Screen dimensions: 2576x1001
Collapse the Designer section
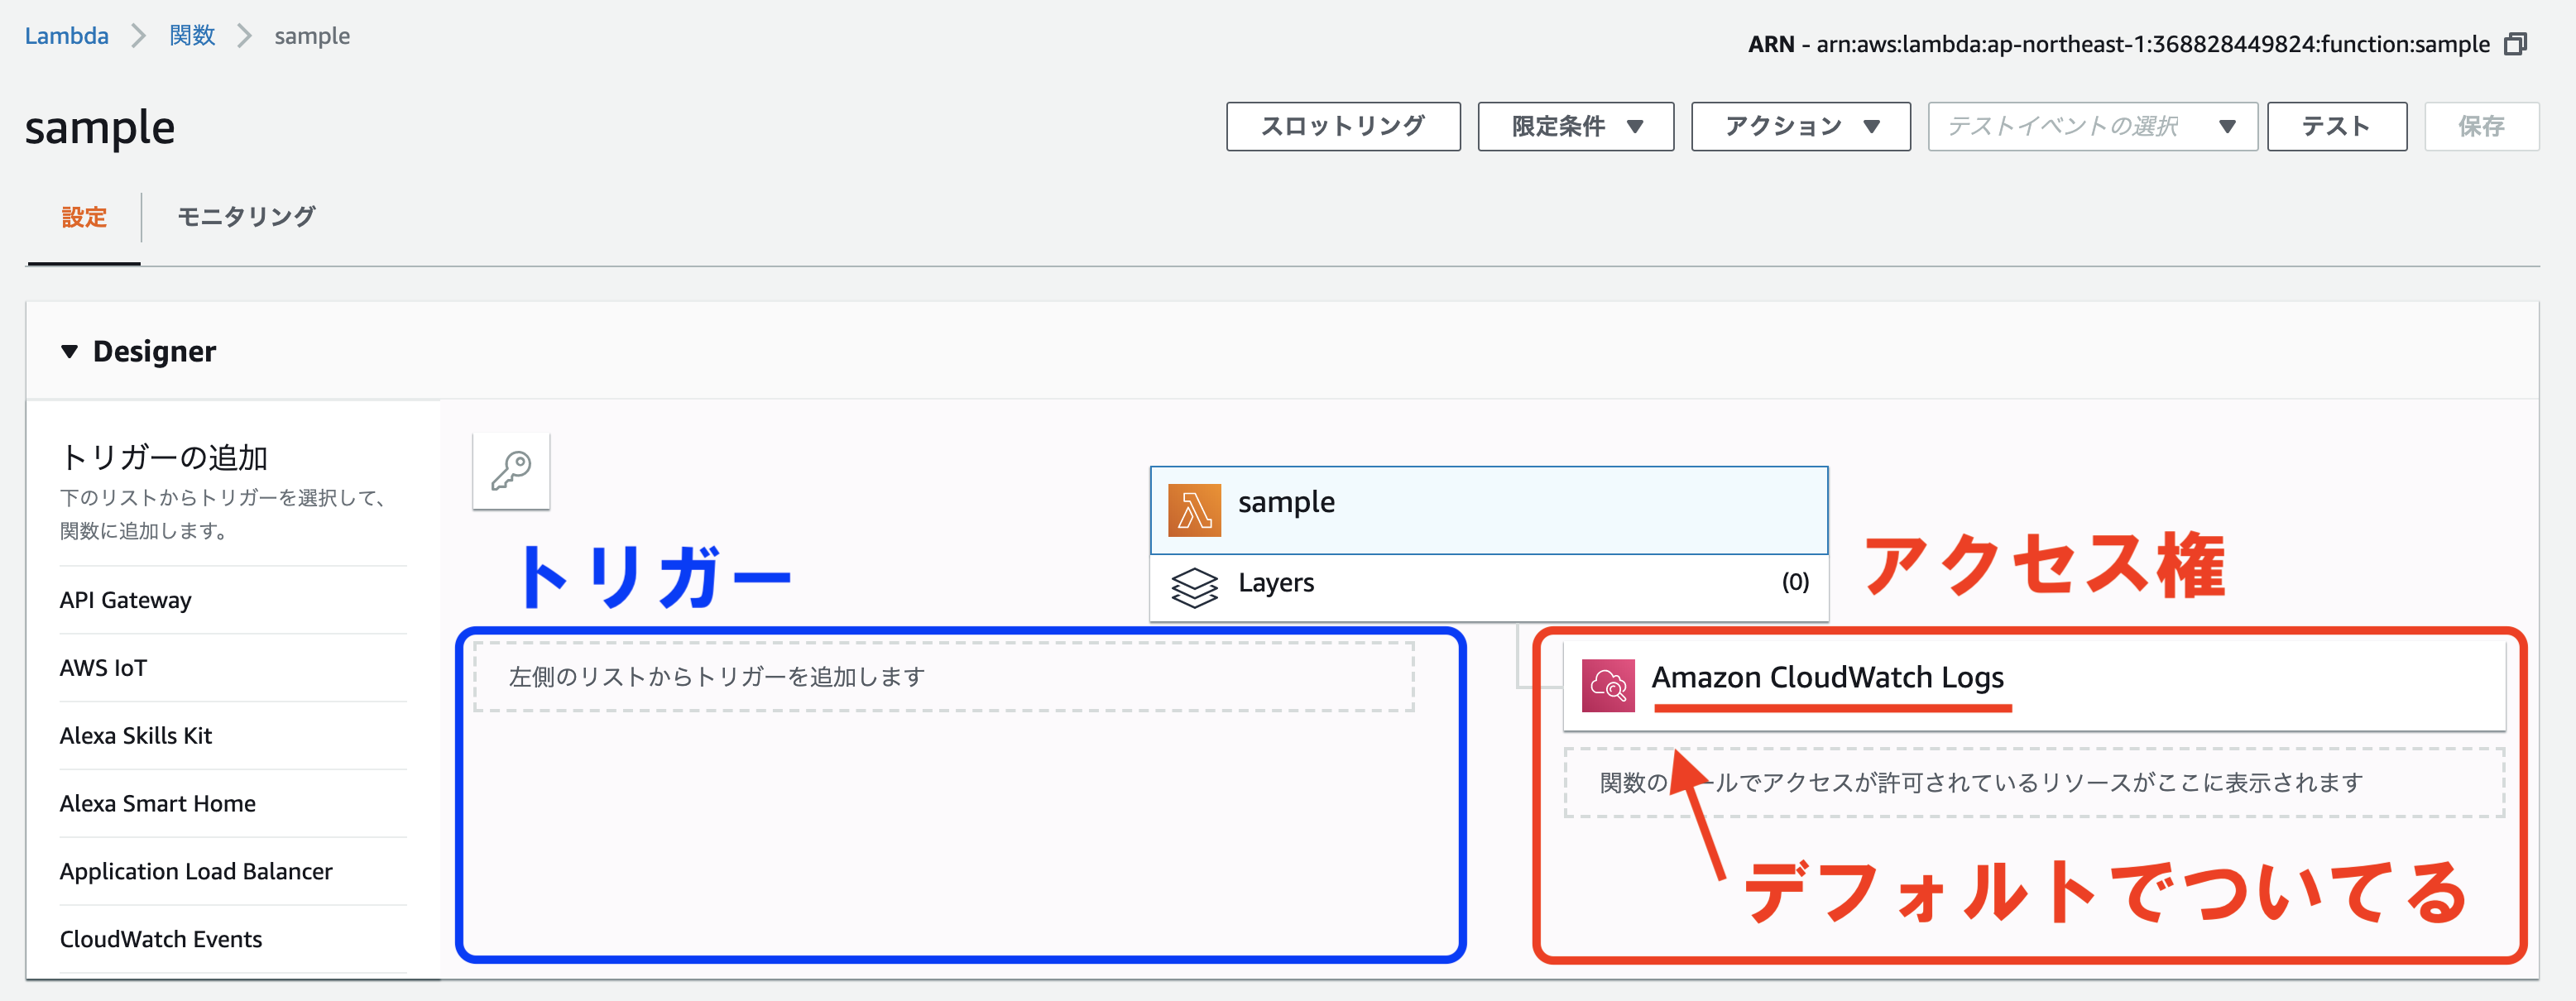[69, 352]
